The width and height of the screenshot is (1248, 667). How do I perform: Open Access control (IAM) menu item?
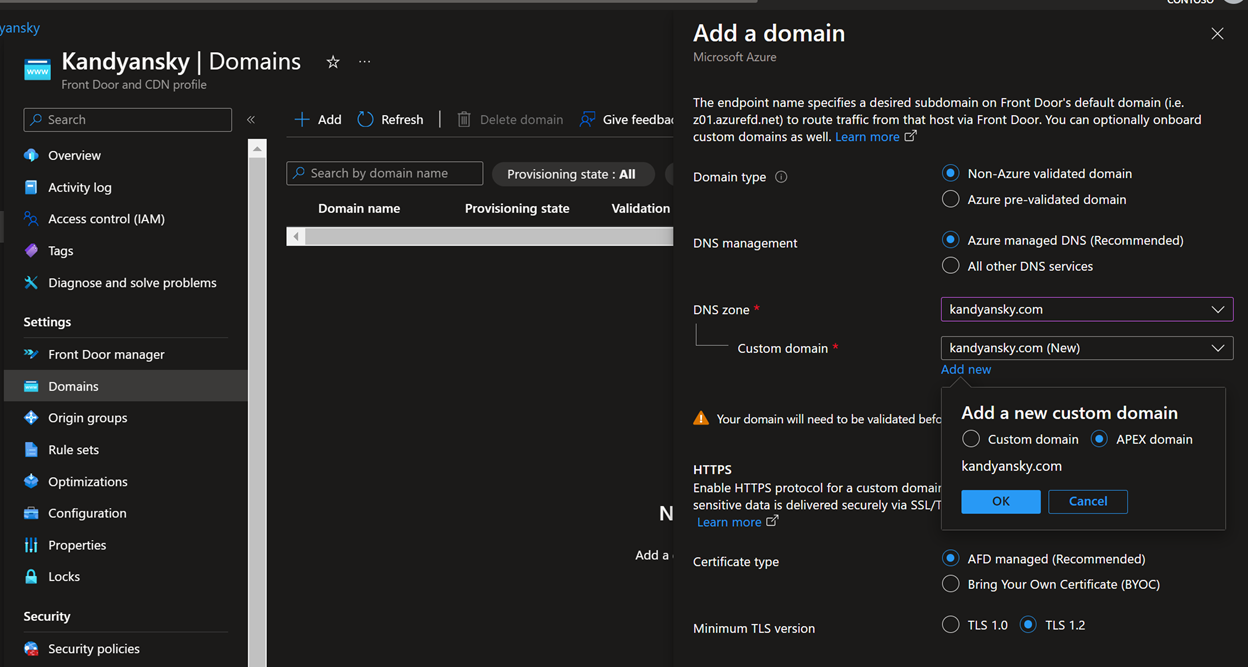pos(106,219)
